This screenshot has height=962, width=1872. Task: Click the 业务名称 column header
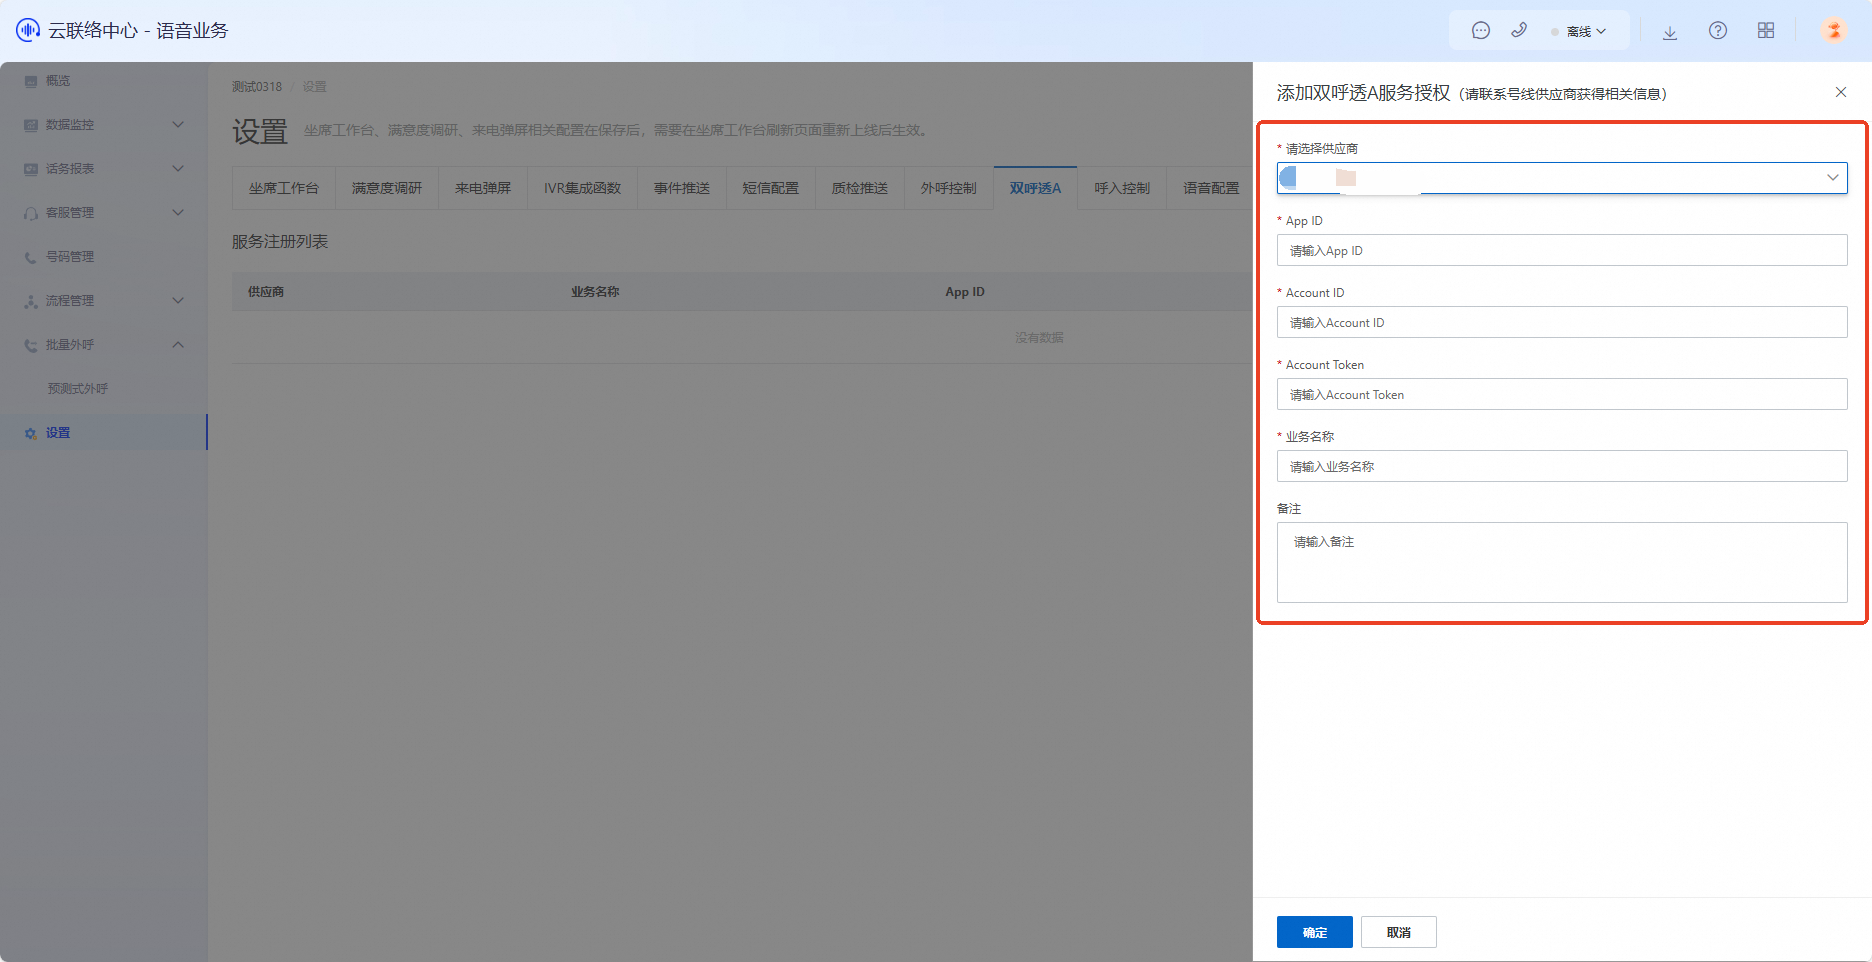click(x=595, y=292)
